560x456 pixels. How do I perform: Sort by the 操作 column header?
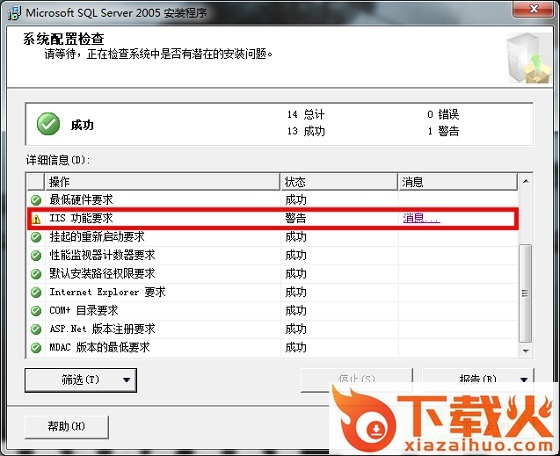162,182
